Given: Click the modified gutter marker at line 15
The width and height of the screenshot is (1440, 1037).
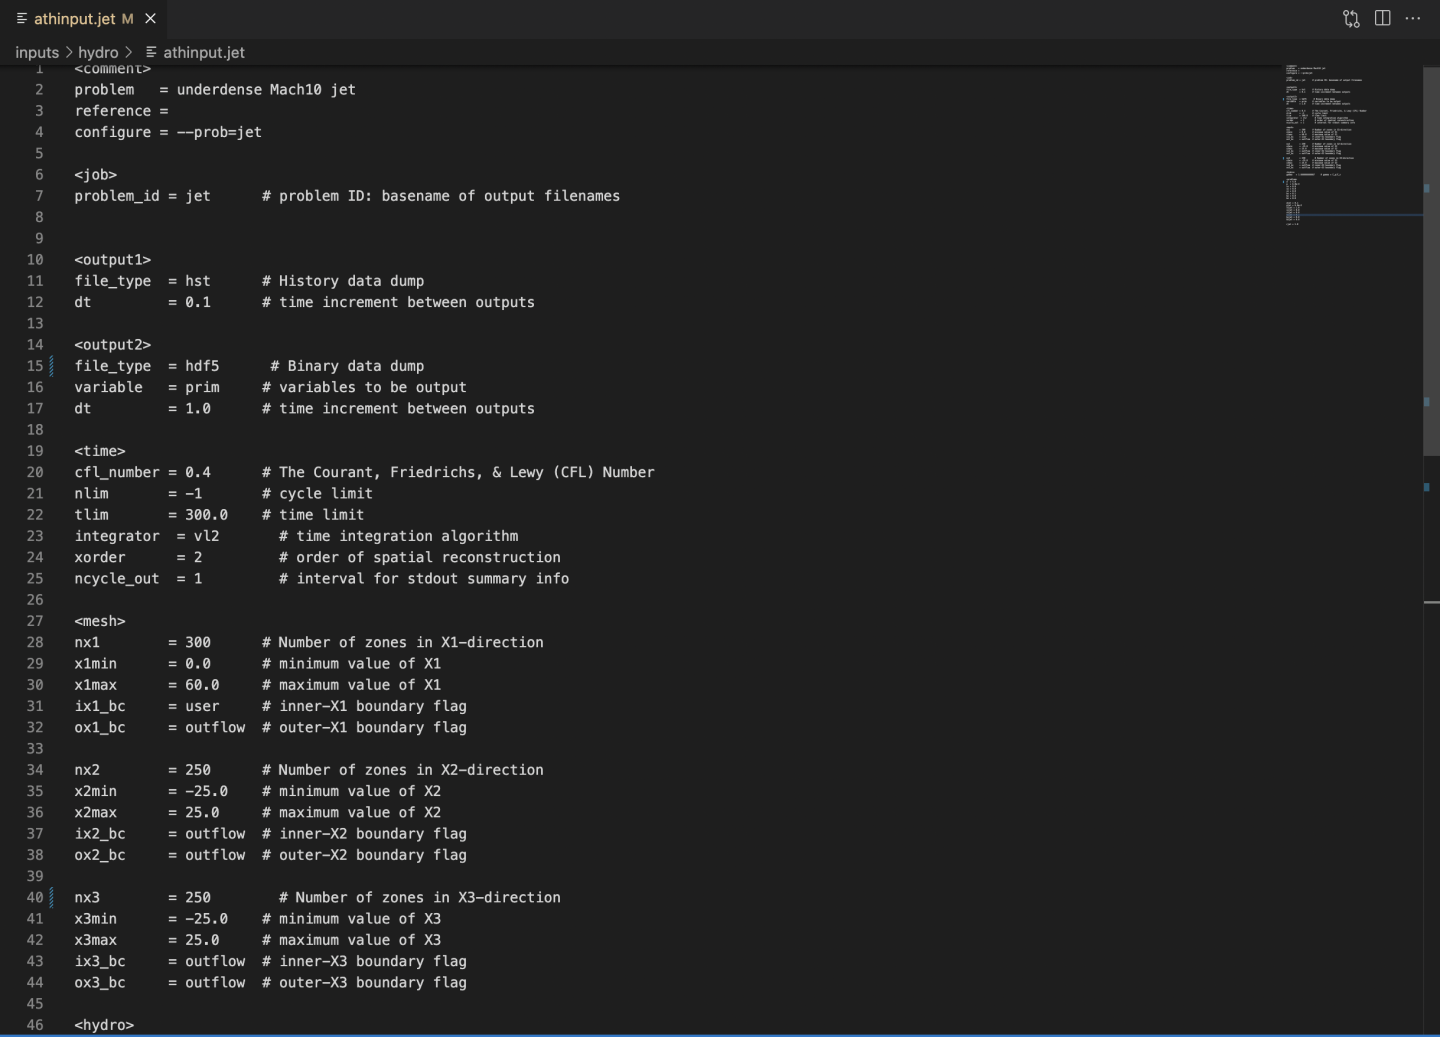Looking at the screenshot, I should click(x=52, y=366).
